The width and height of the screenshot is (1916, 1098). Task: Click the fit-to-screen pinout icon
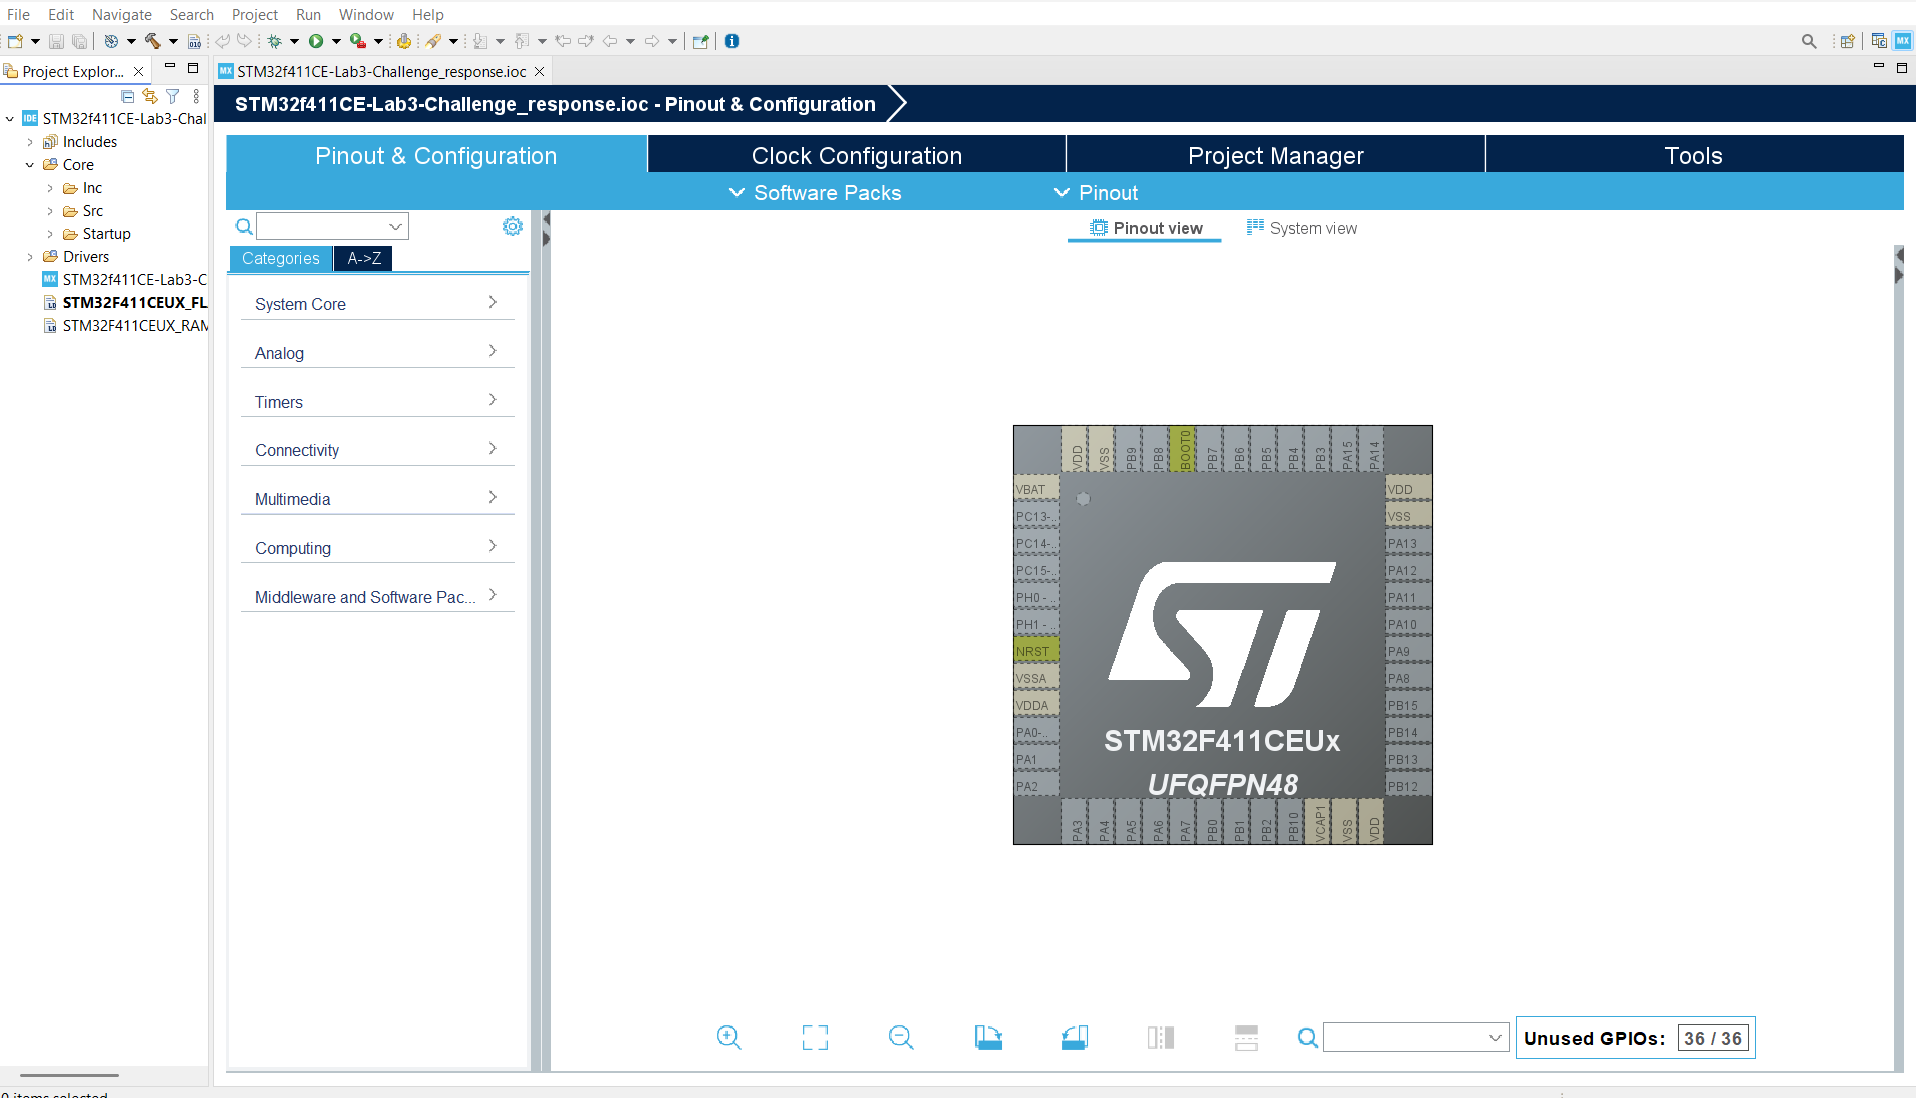pyautogui.click(x=815, y=1038)
